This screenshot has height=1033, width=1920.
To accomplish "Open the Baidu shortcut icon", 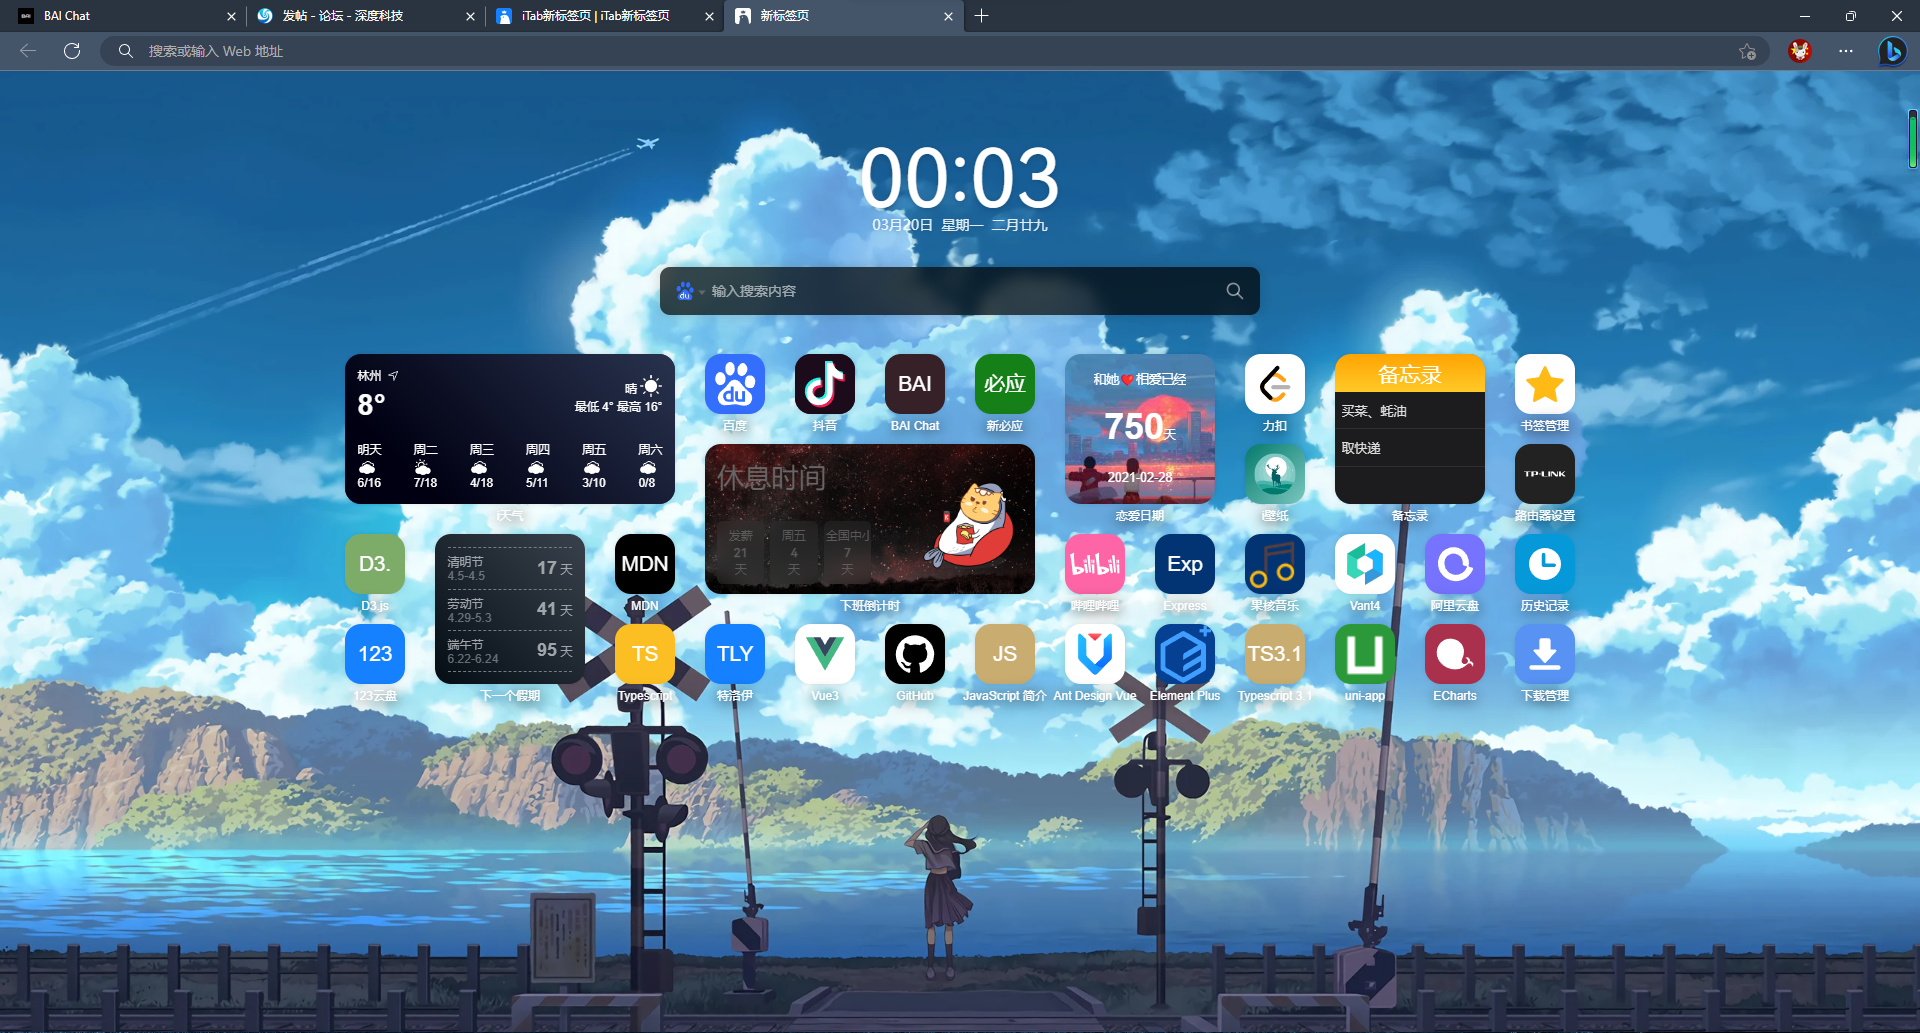I will (x=735, y=384).
